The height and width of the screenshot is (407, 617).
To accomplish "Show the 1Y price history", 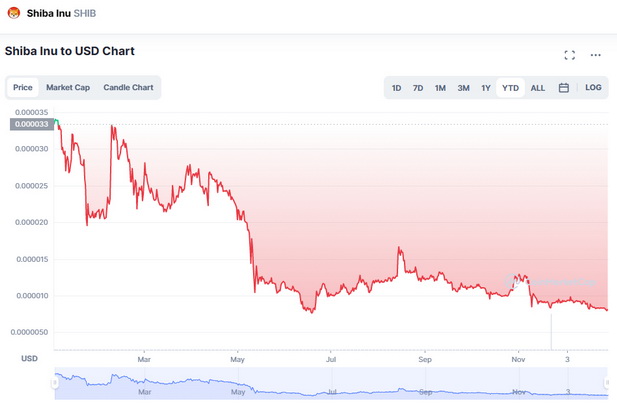I will [486, 88].
